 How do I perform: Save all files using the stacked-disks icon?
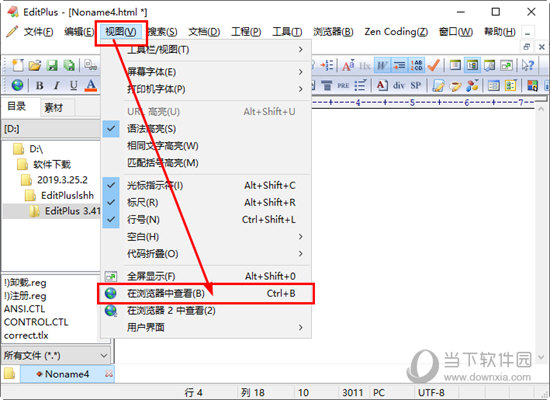tap(69, 65)
